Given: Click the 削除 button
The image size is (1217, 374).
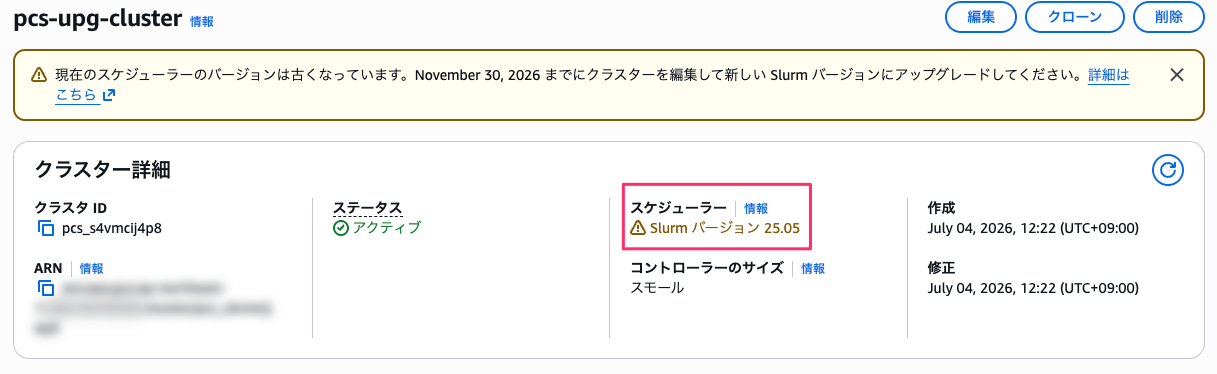Looking at the screenshot, I should (1169, 17).
